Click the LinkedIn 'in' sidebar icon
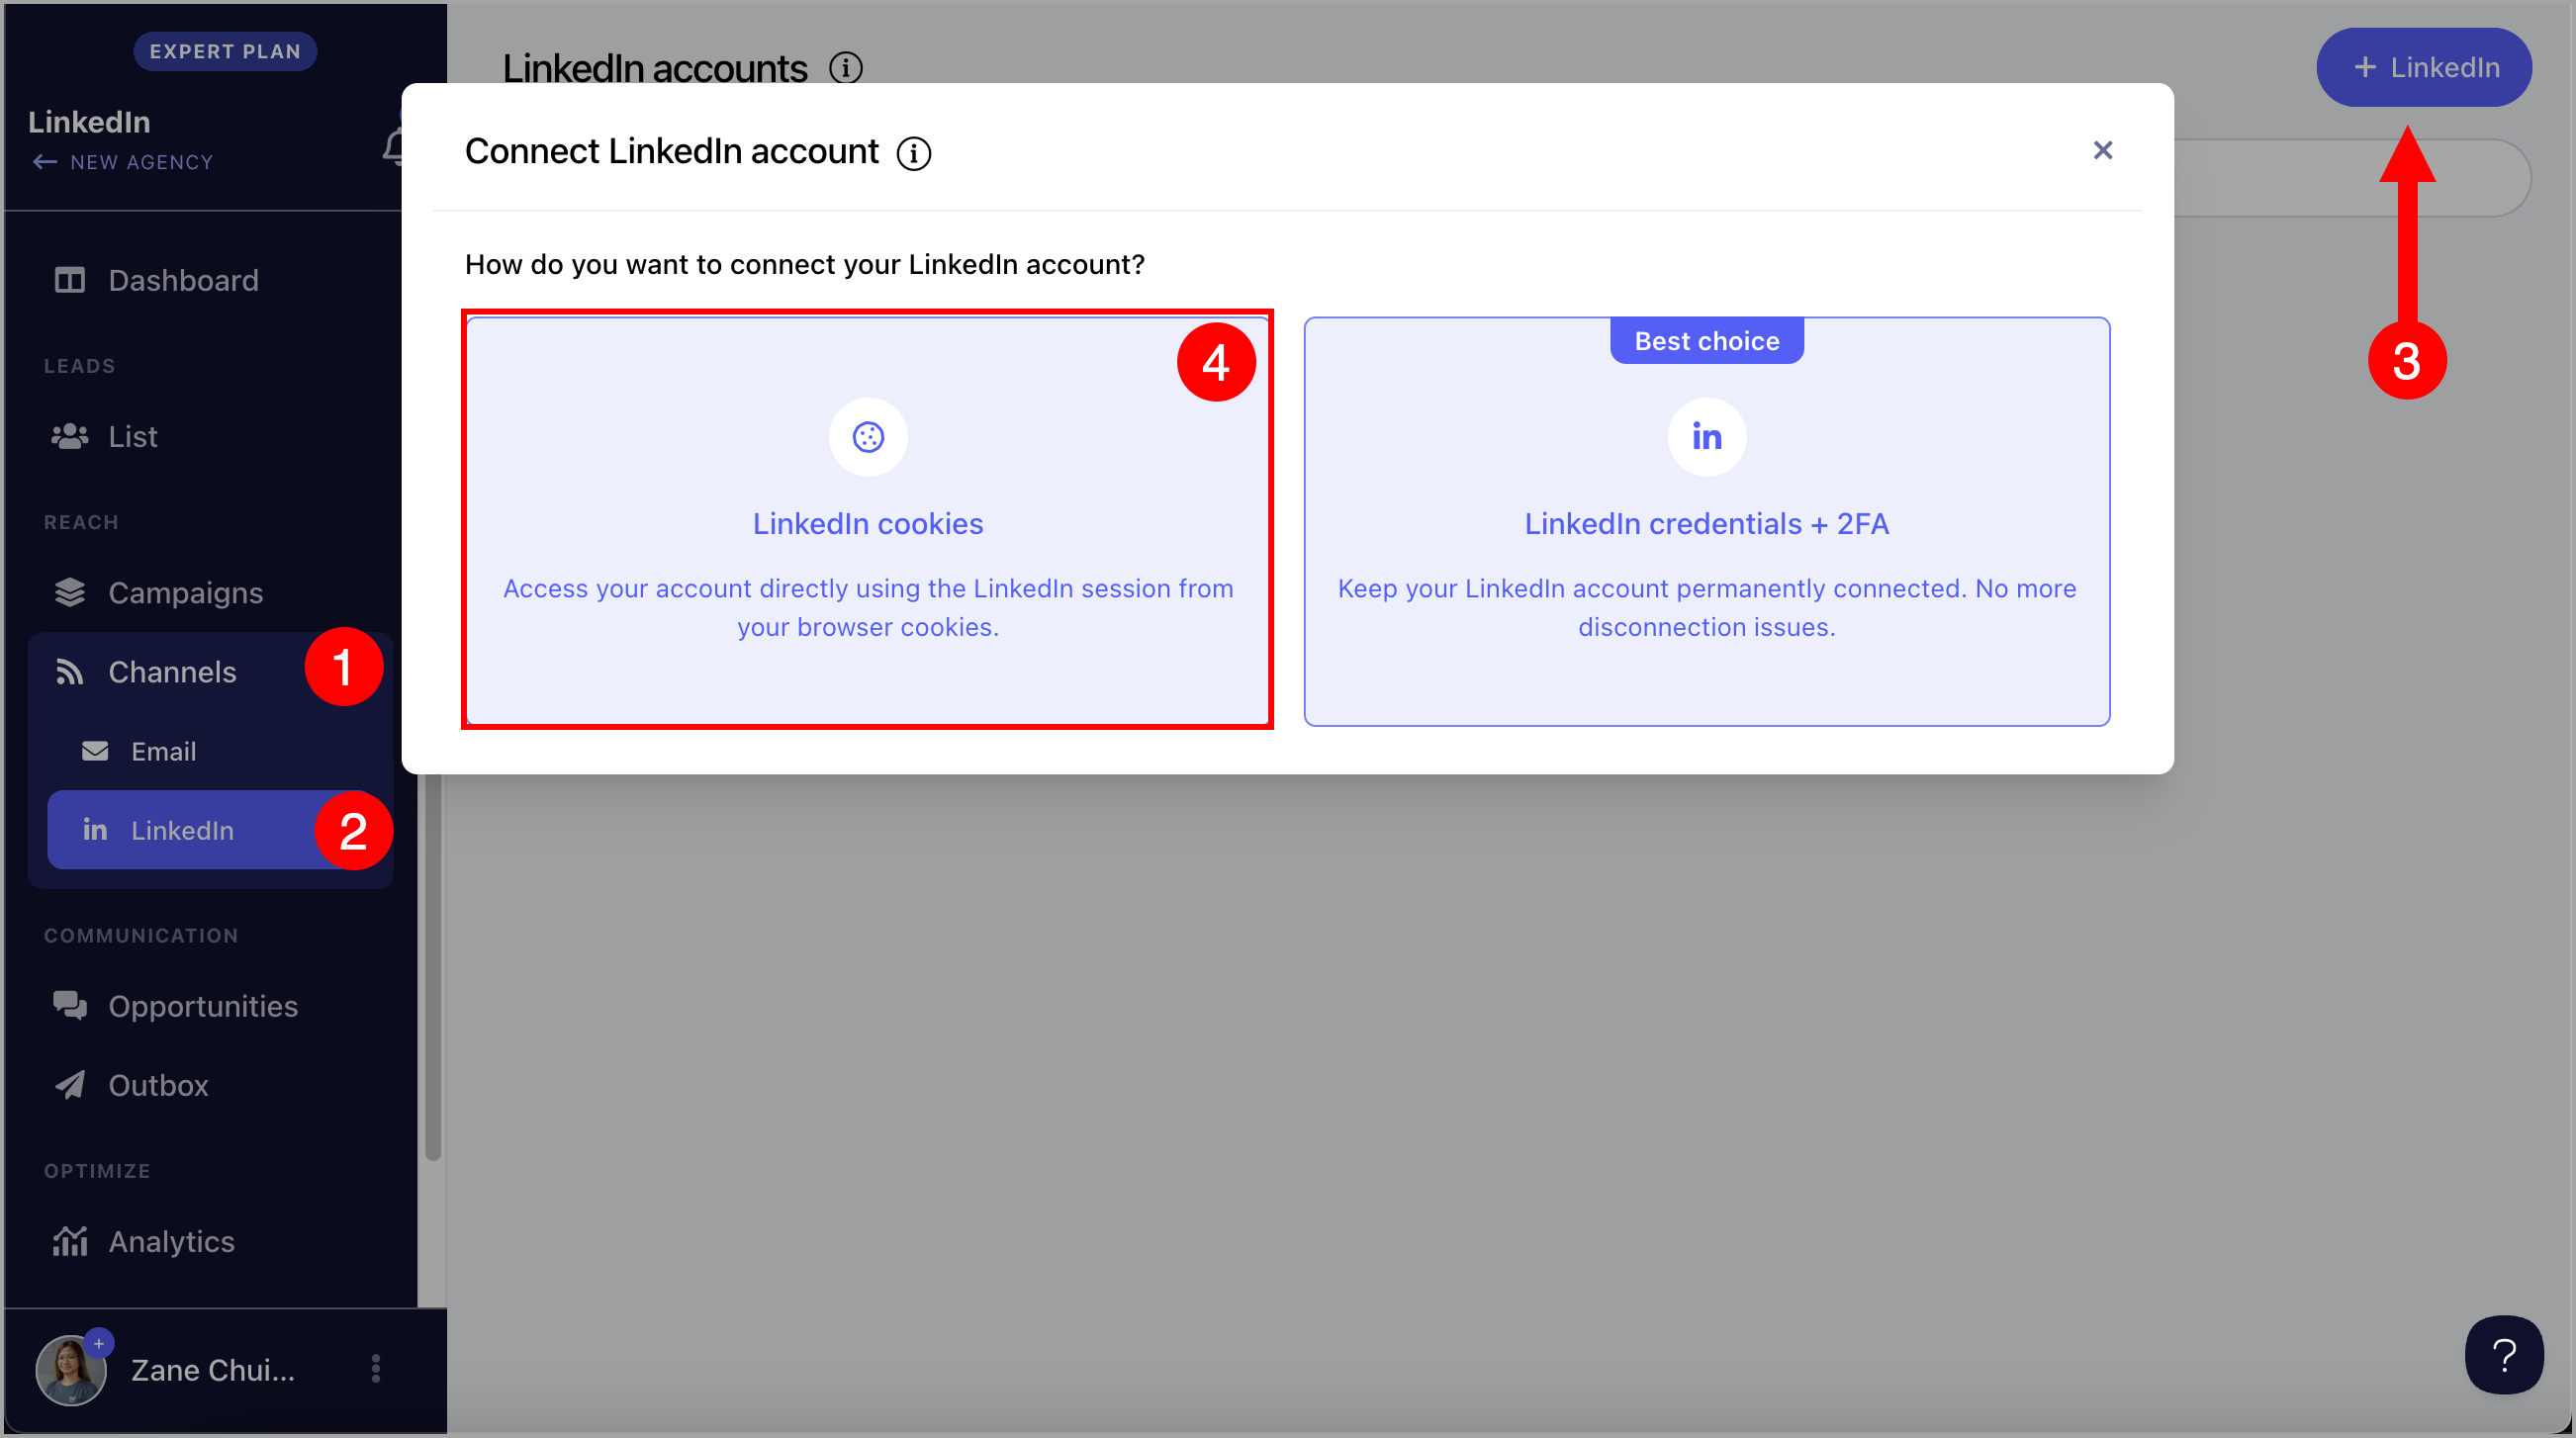This screenshot has height=1438, width=2576. (95, 829)
